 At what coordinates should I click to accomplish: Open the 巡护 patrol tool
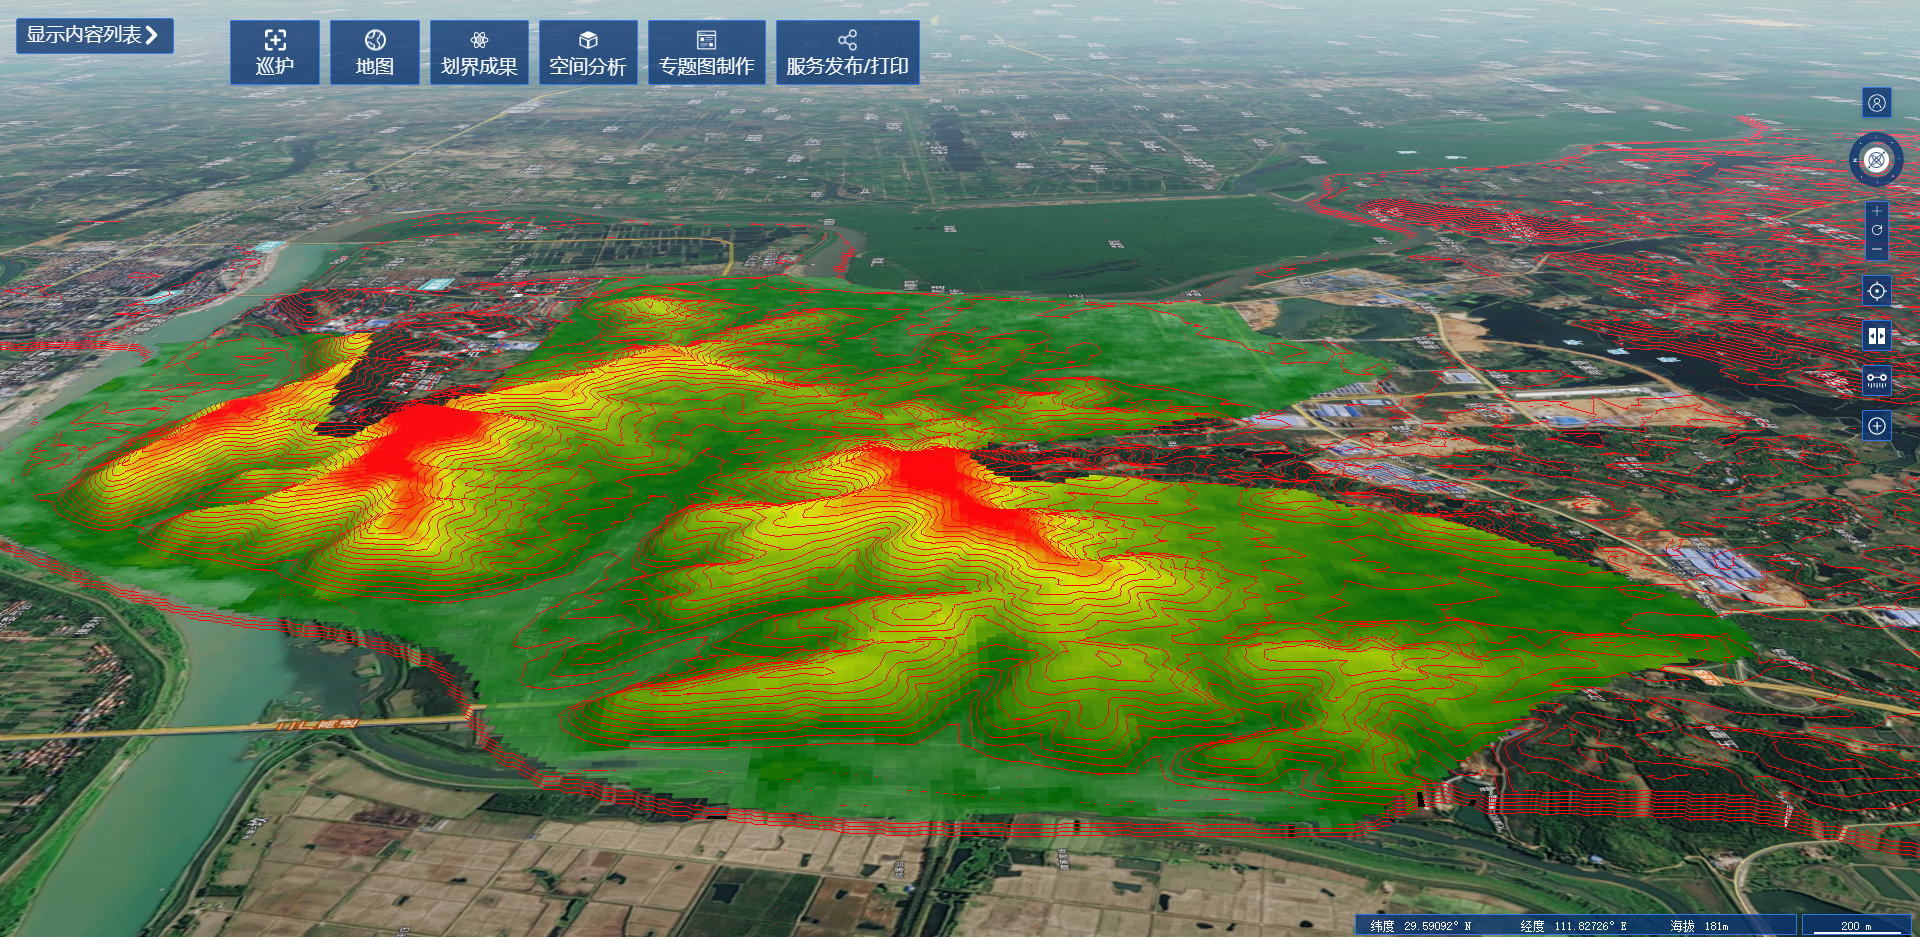pyautogui.click(x=274, y=53)
